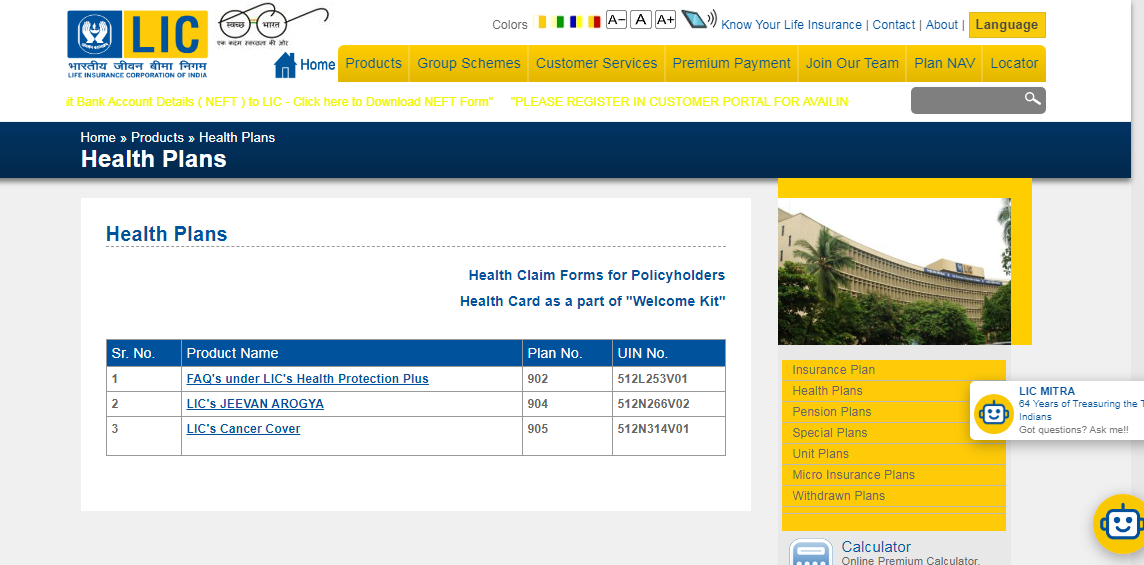This screenshot has height=565, width=1144.
Task: Click UIN 512N314V01 cell
Action: point(669,436)
